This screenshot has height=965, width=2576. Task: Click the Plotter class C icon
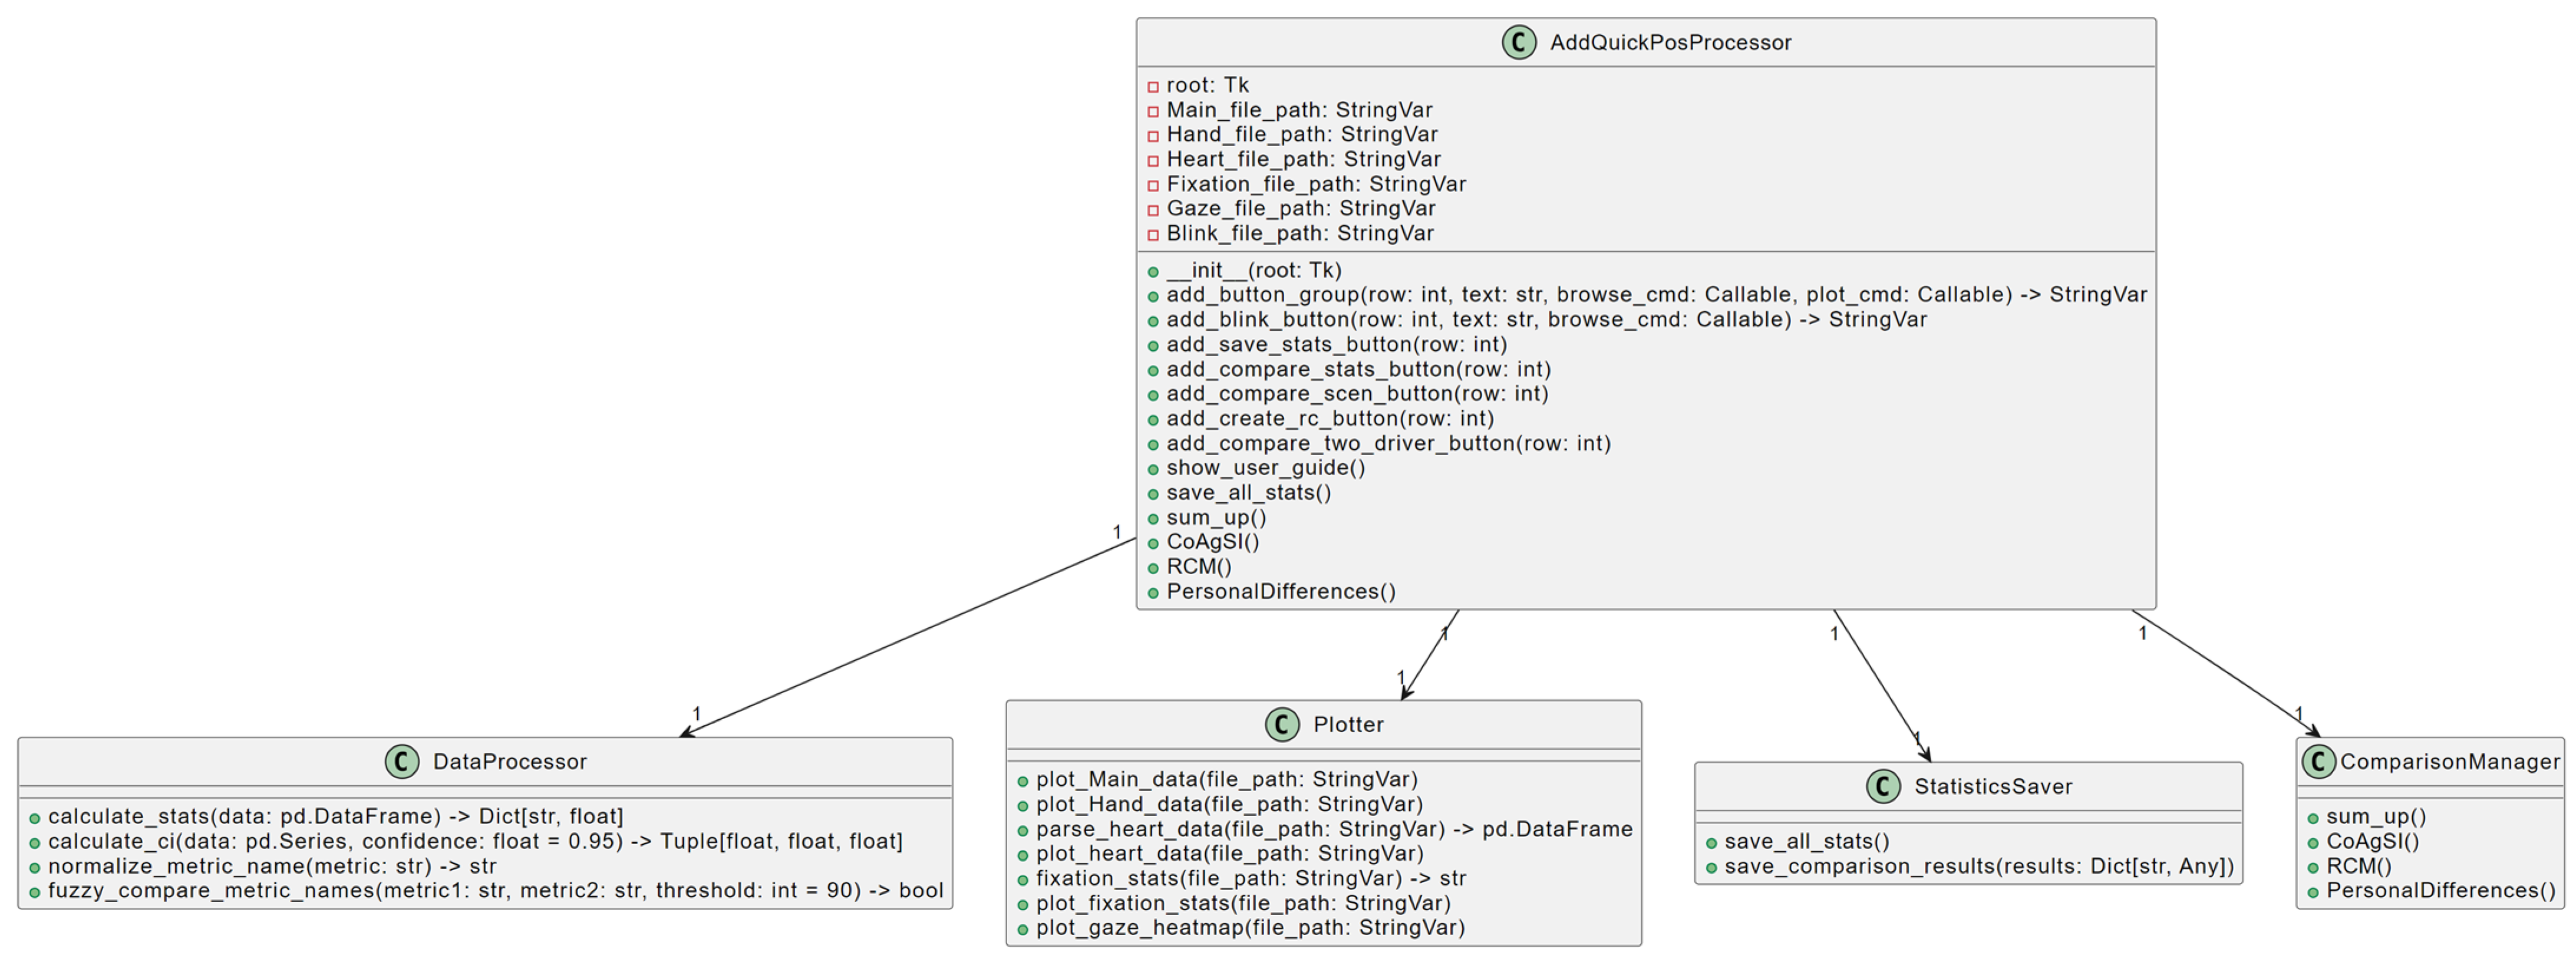coord(1282,724)
